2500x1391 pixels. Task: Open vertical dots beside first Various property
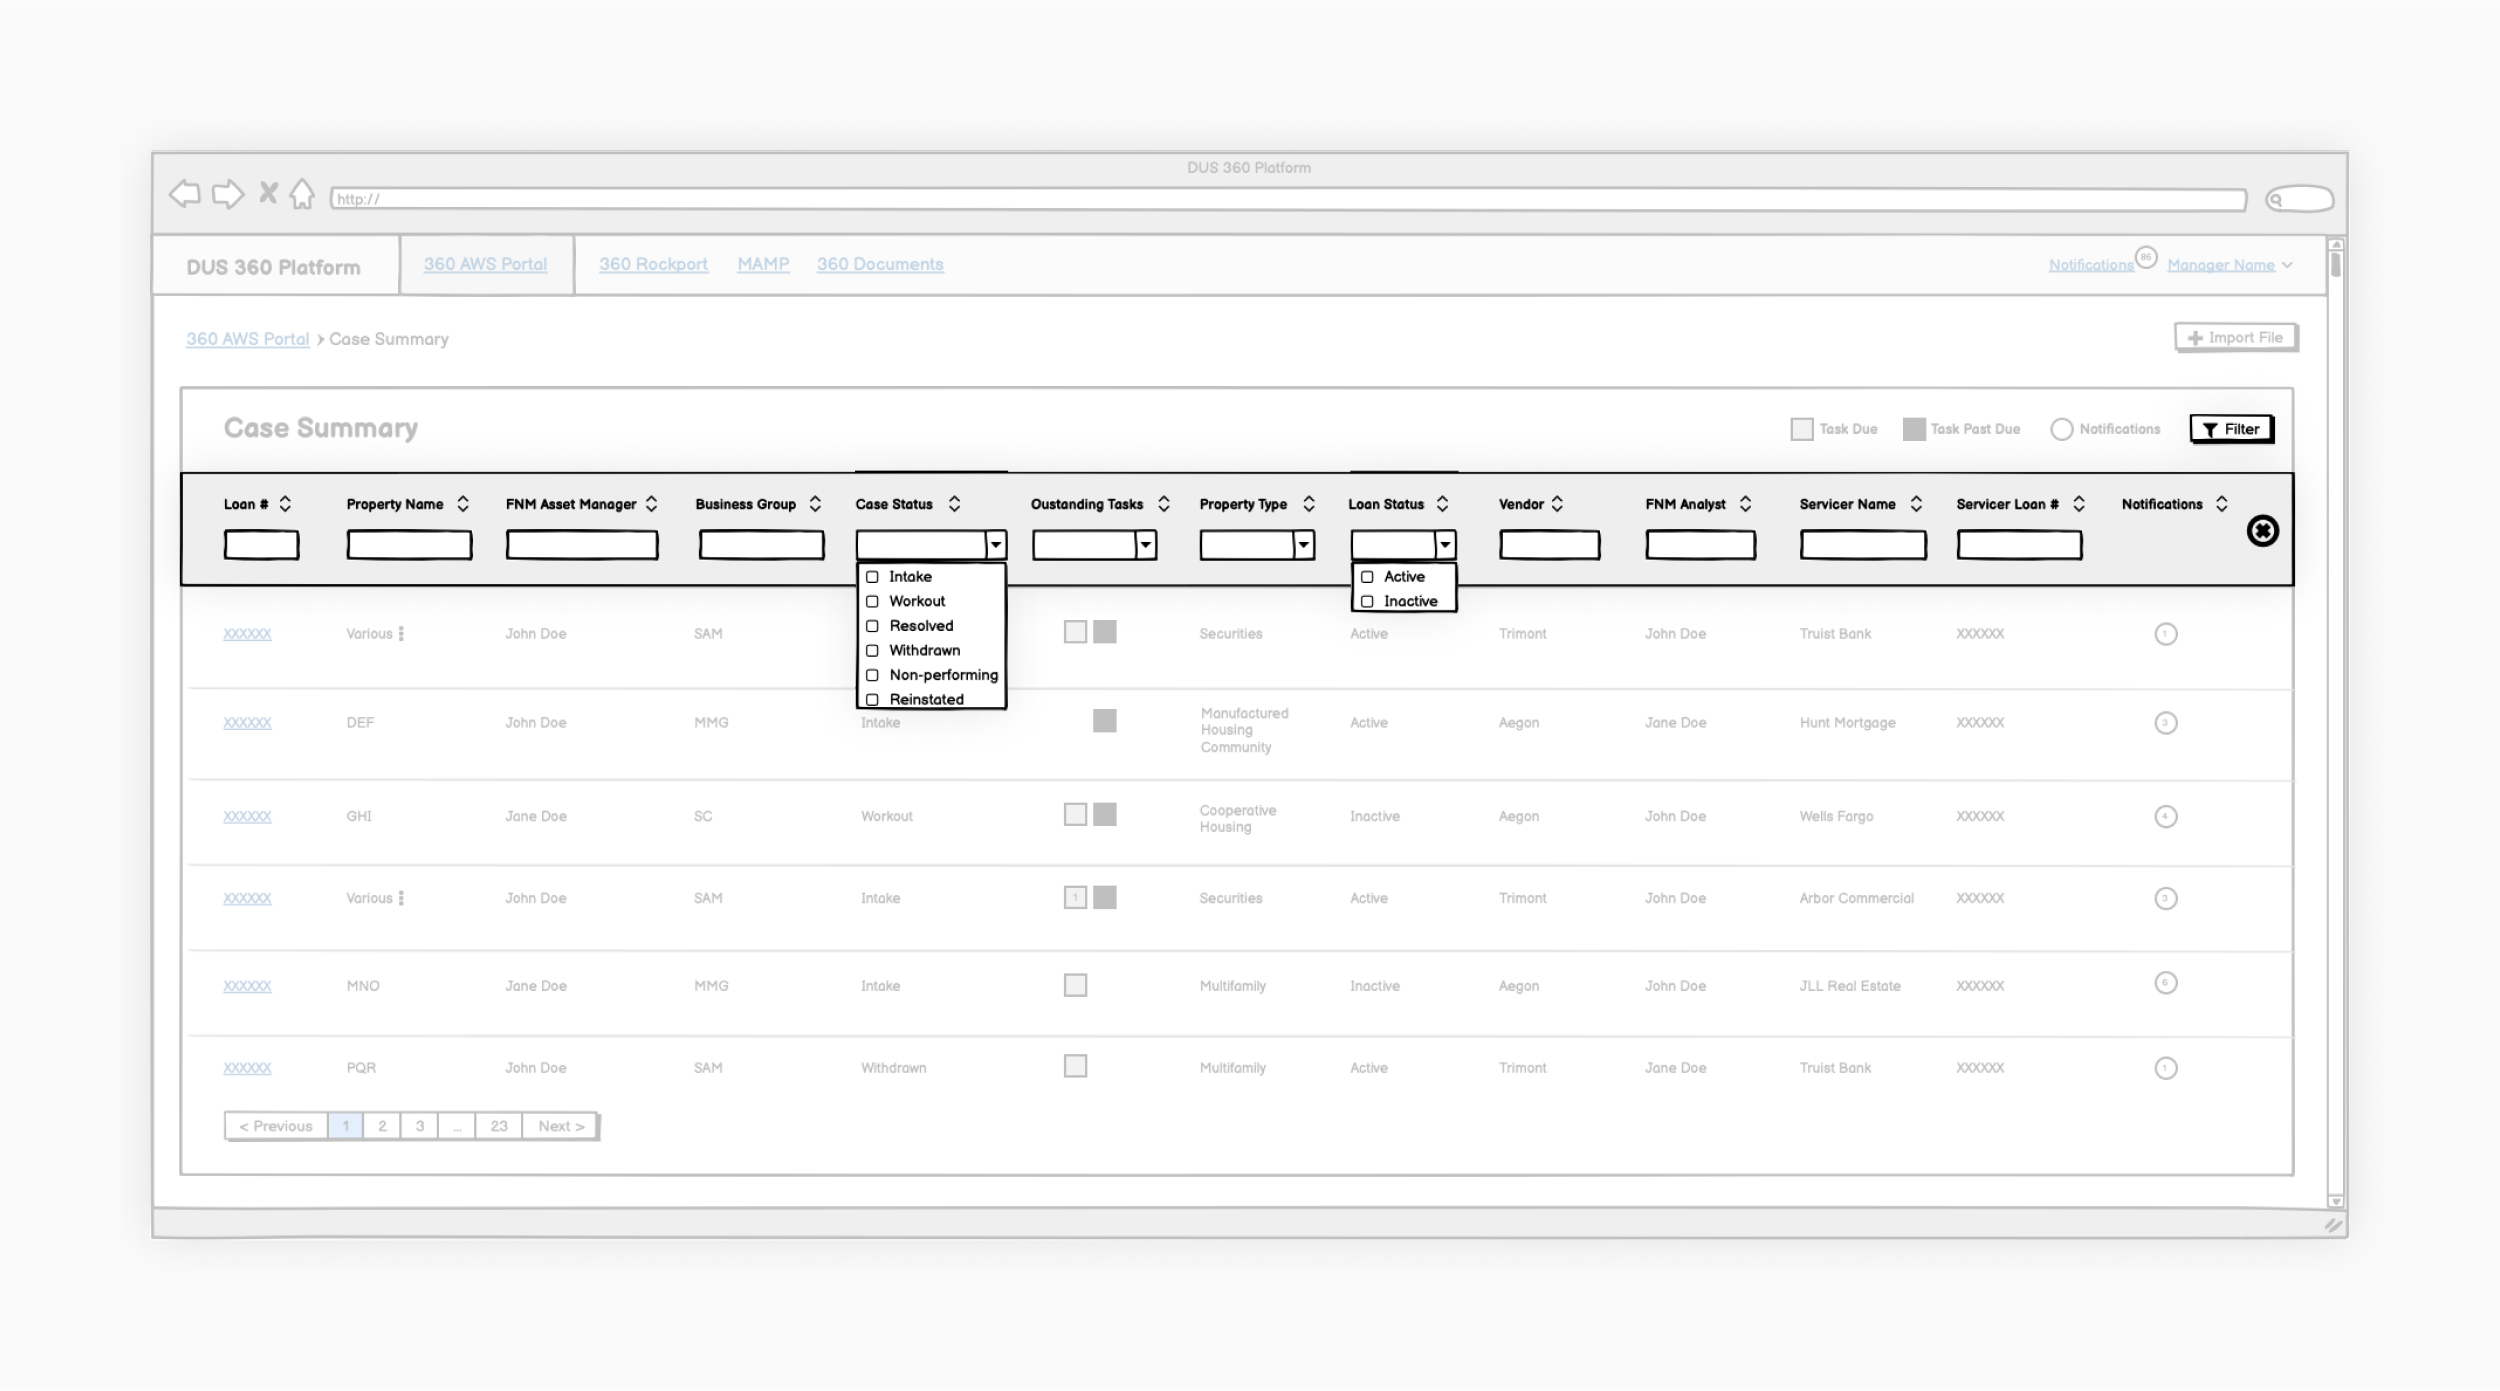tap(401, 634)
